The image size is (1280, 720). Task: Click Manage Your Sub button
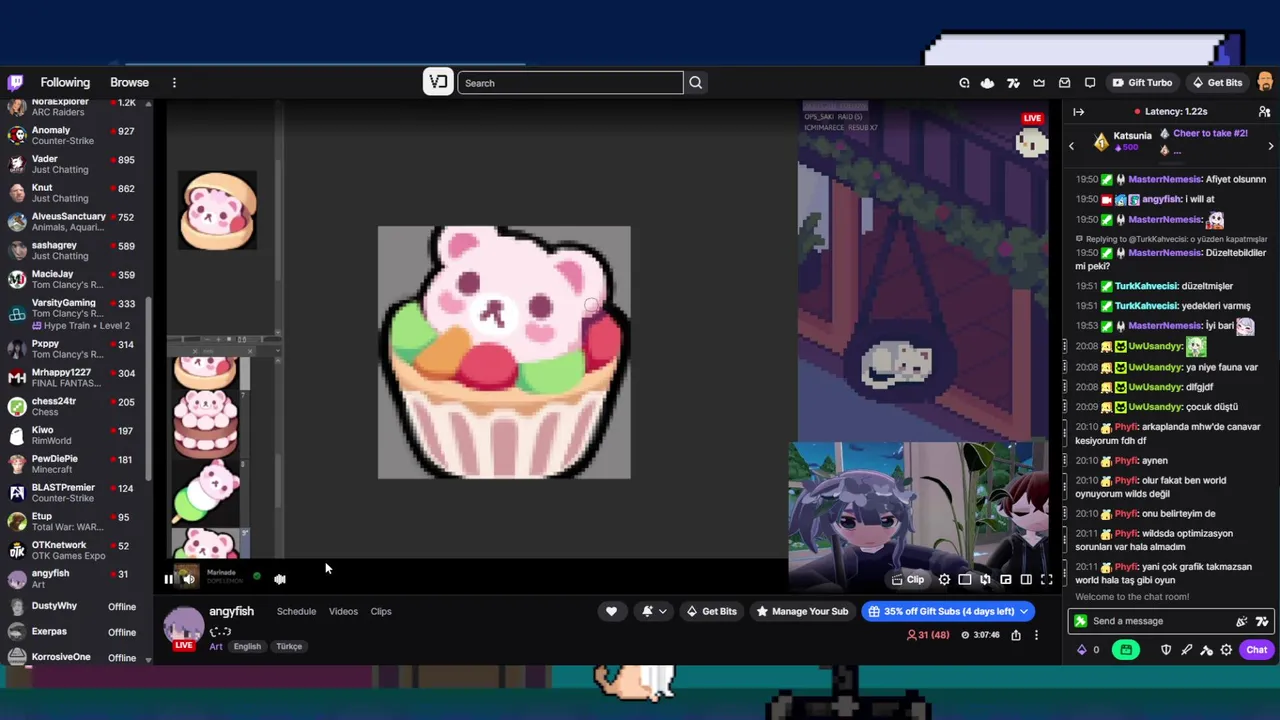(x=802, y=611)
